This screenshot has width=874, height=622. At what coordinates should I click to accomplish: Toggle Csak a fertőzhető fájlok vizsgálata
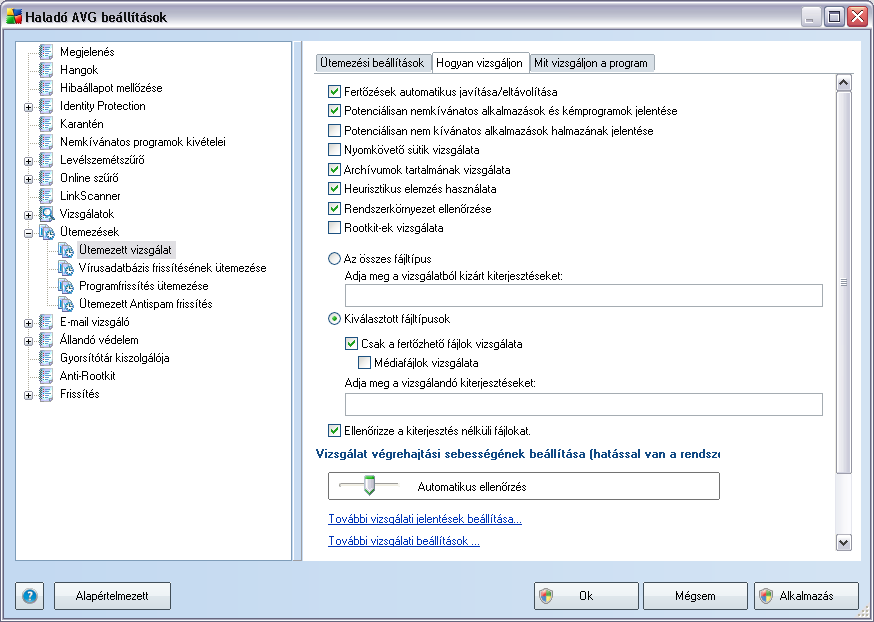351,343
